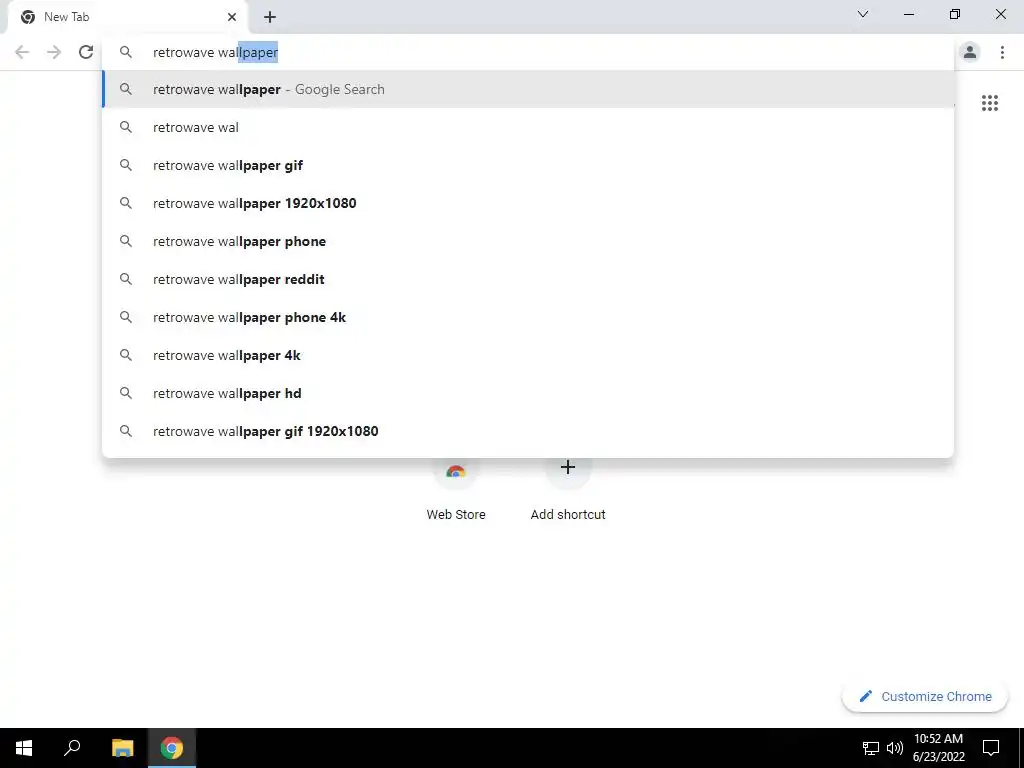Select the New Tab tab
This screenshot has width=1024, height=768.
tap(127, 17)
